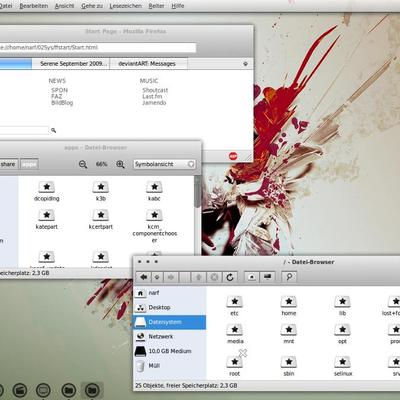
Task: Open the Jamendo link
Action: [154, 103]
